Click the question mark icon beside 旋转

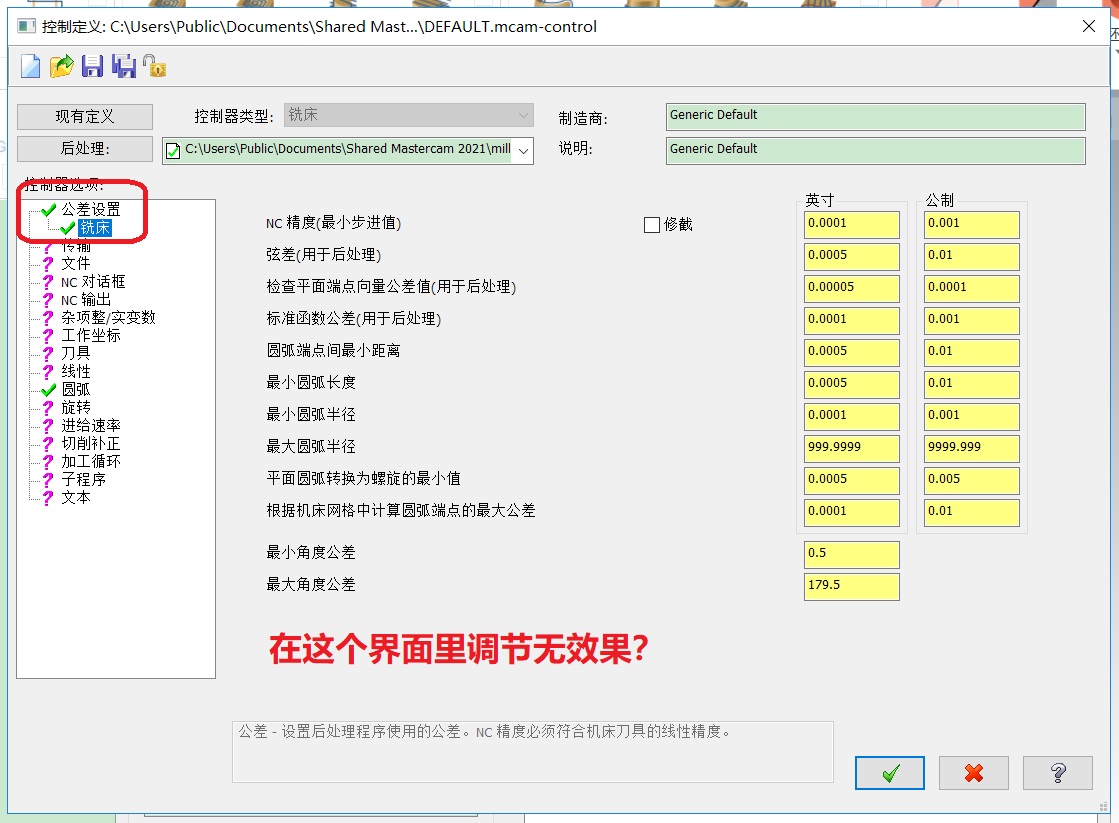(x=48, y=408)
